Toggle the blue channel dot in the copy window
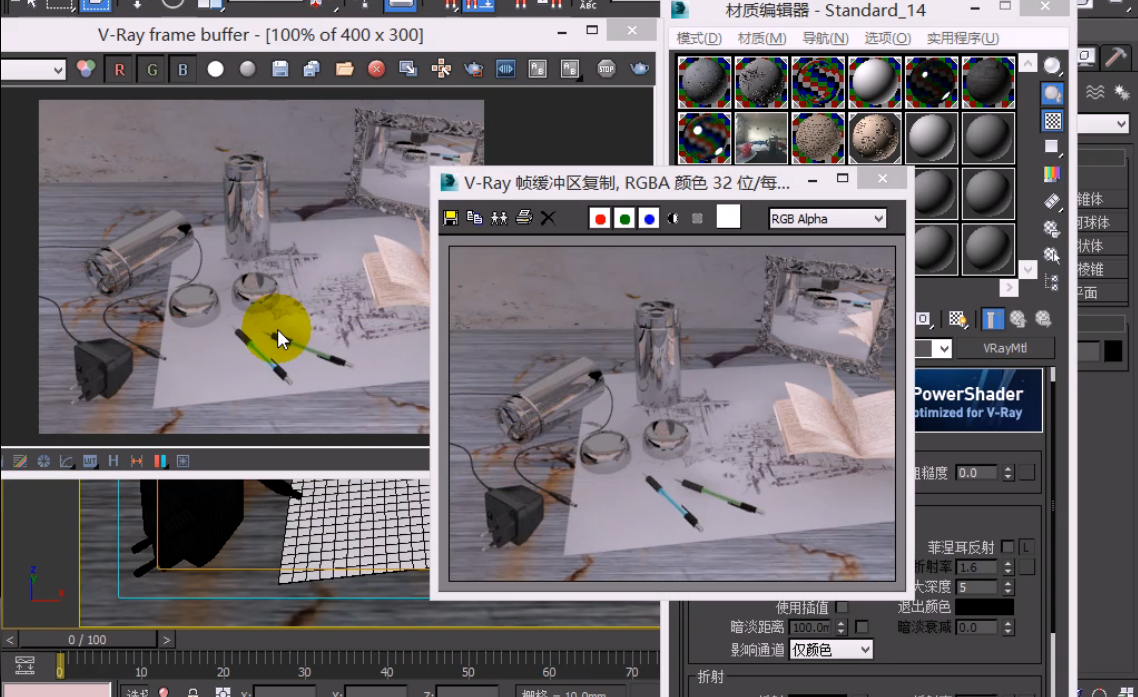 (649, 218)
